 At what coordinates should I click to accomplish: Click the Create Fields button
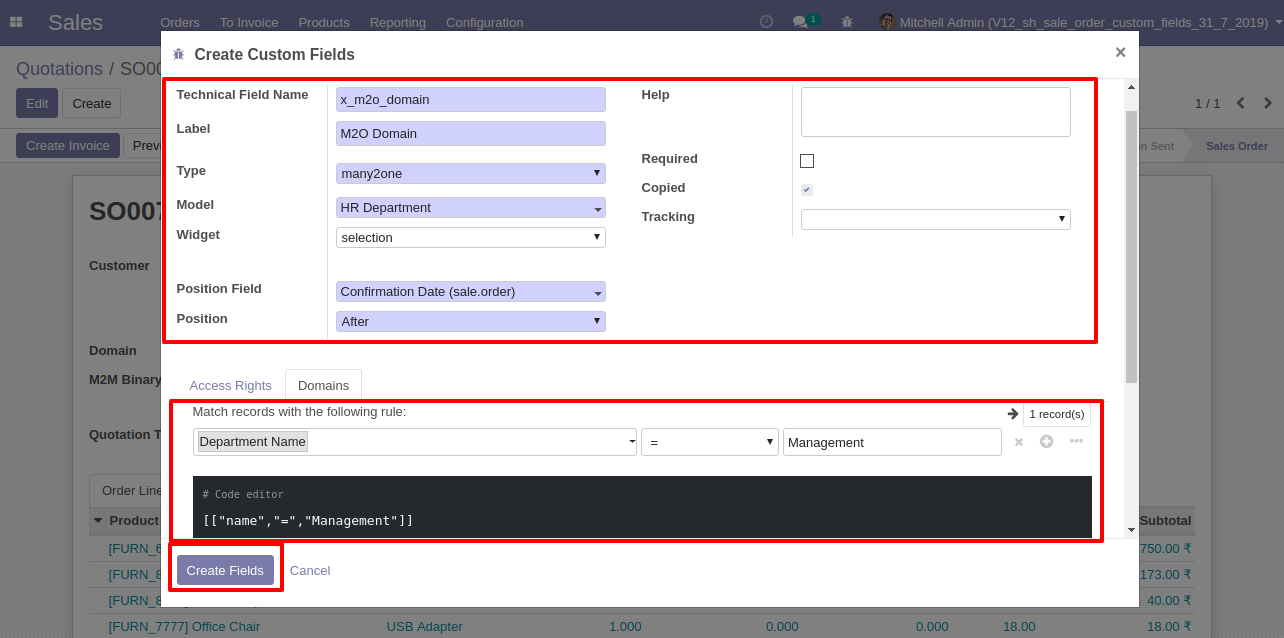225,570
